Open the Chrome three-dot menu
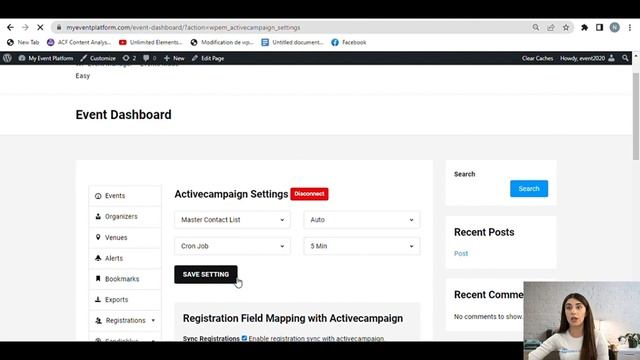 click(x=629, y=27)
